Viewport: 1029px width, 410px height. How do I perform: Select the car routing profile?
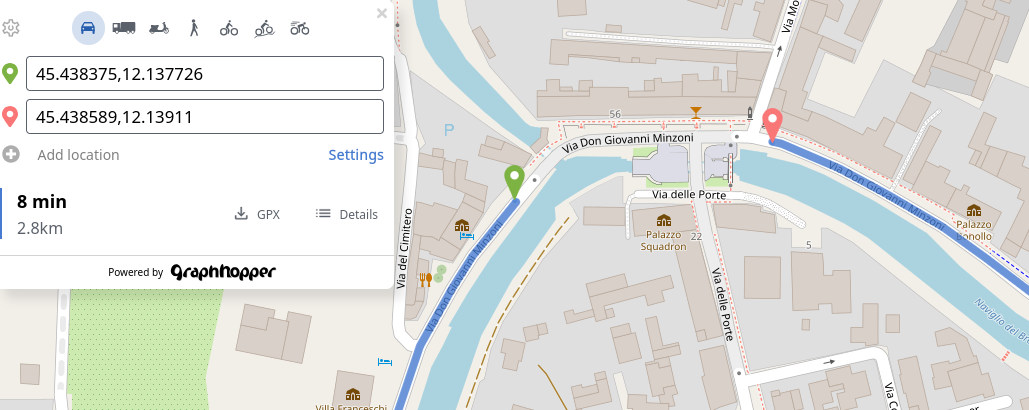pos(88,28)
